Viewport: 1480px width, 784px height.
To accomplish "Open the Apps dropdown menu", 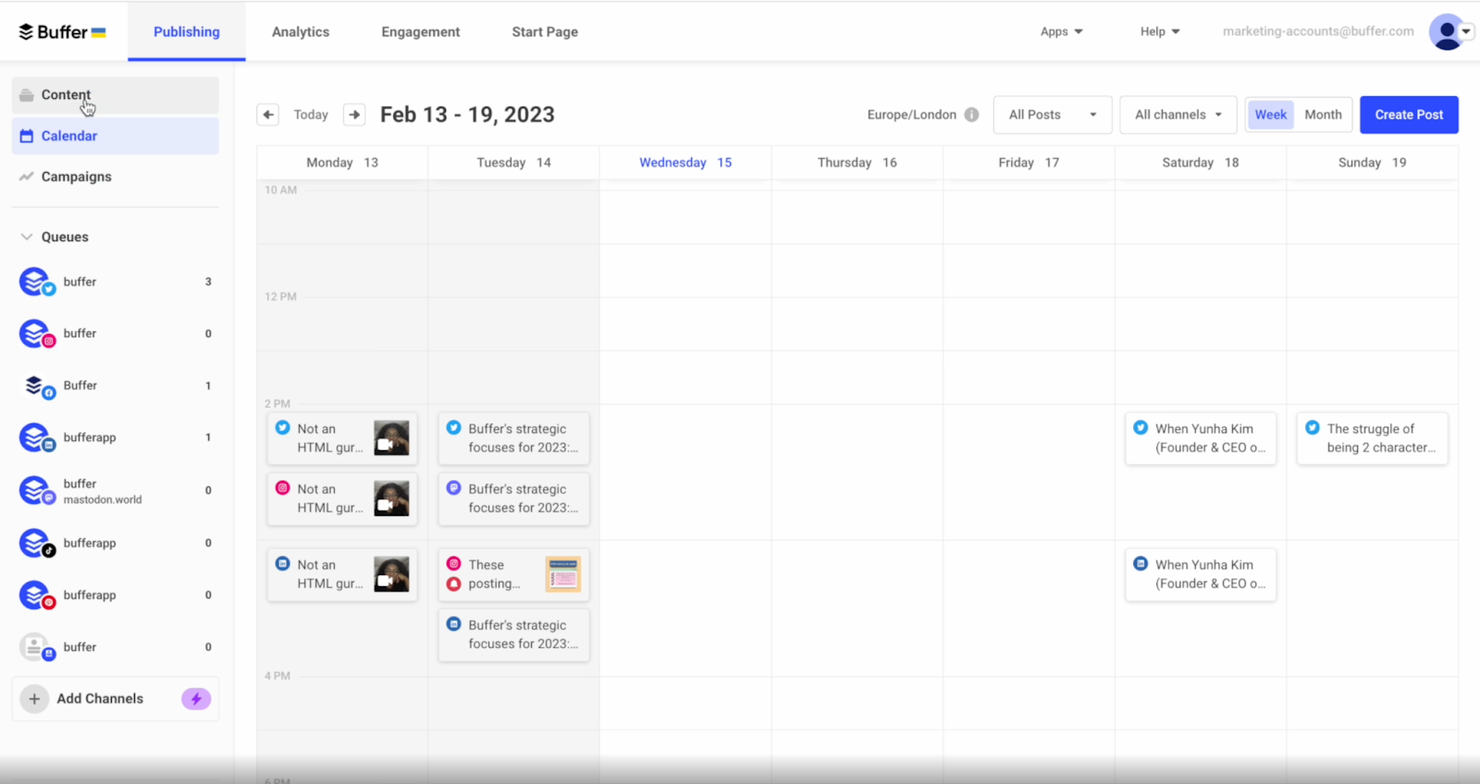I will pos(1061,32).
